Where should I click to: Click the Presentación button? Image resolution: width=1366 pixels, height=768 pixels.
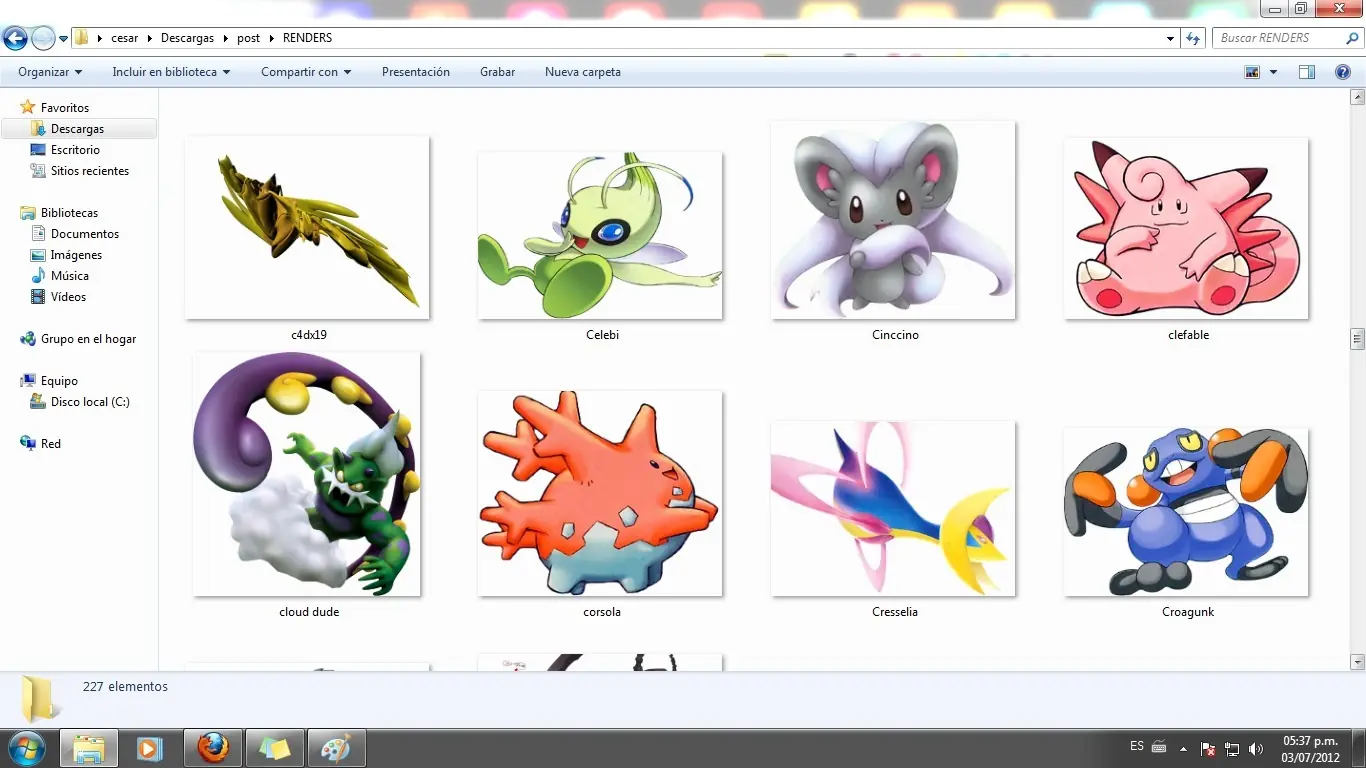(x=416, y=72)
